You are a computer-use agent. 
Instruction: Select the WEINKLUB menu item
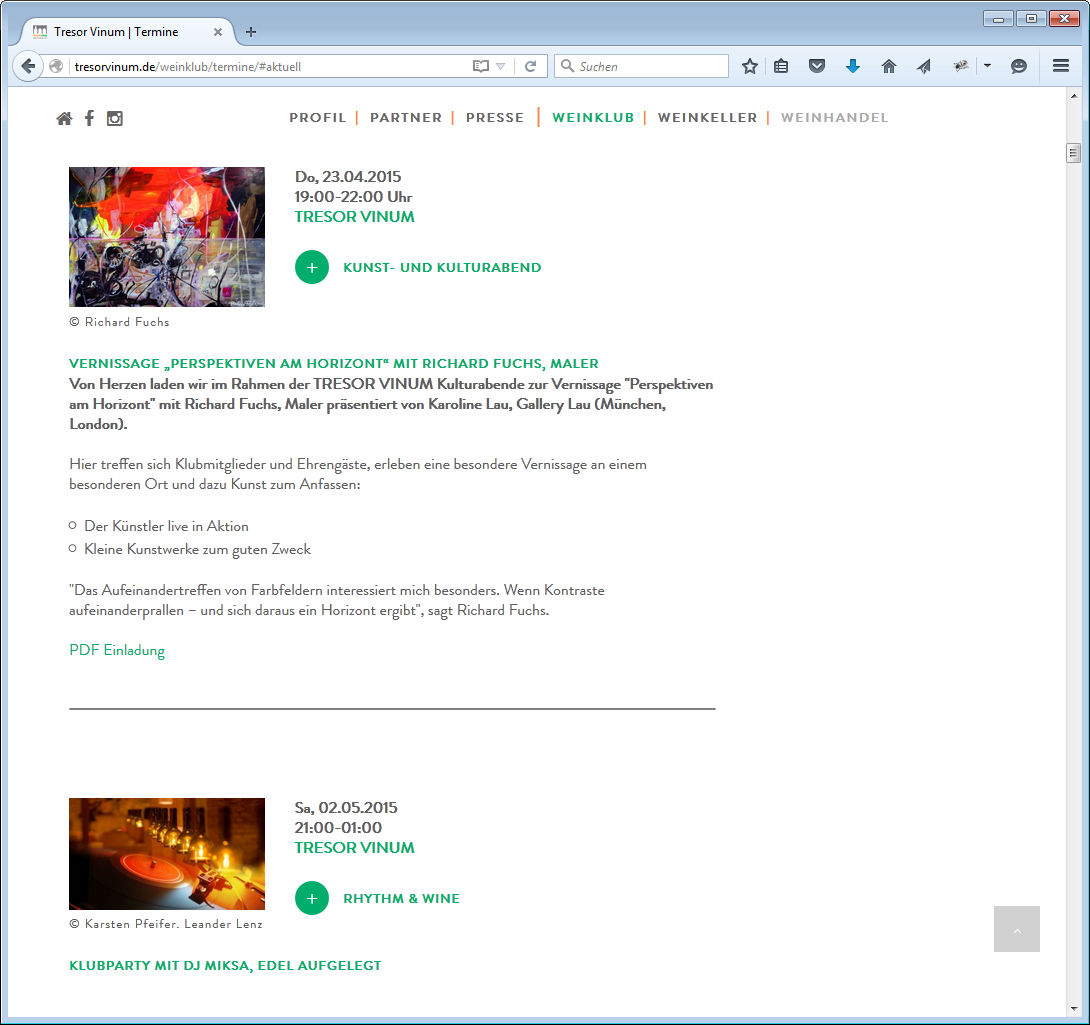point(593,118)
